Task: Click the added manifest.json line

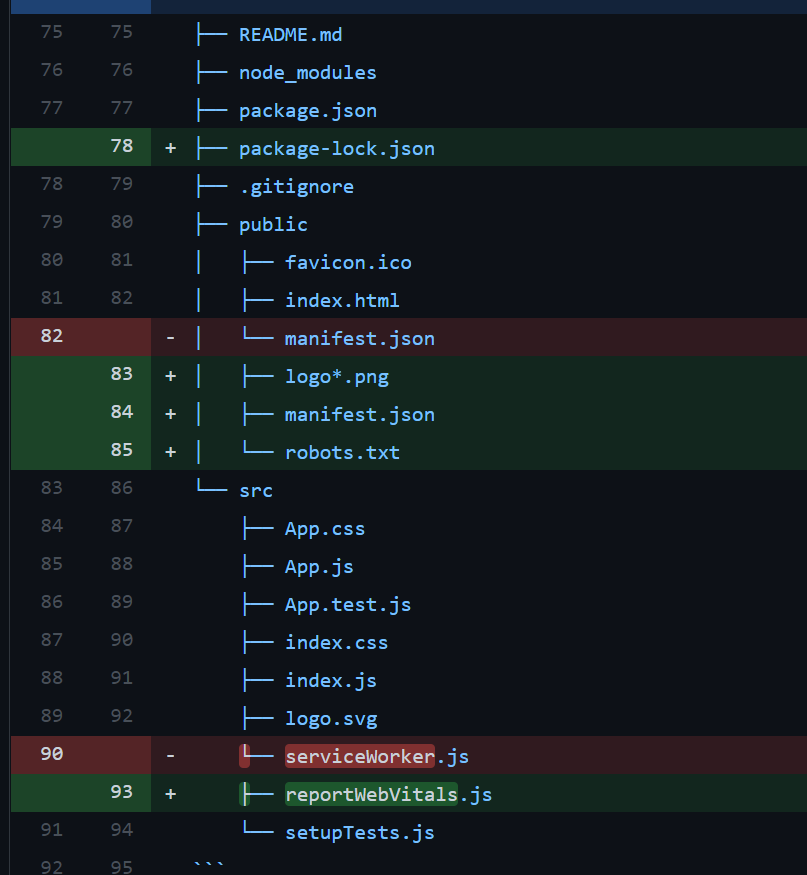Action: tap(359, 414)
